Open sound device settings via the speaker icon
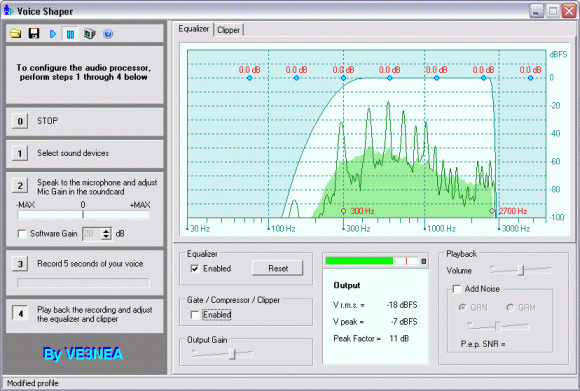Screen dimensions: 580x391 (89, 34)
